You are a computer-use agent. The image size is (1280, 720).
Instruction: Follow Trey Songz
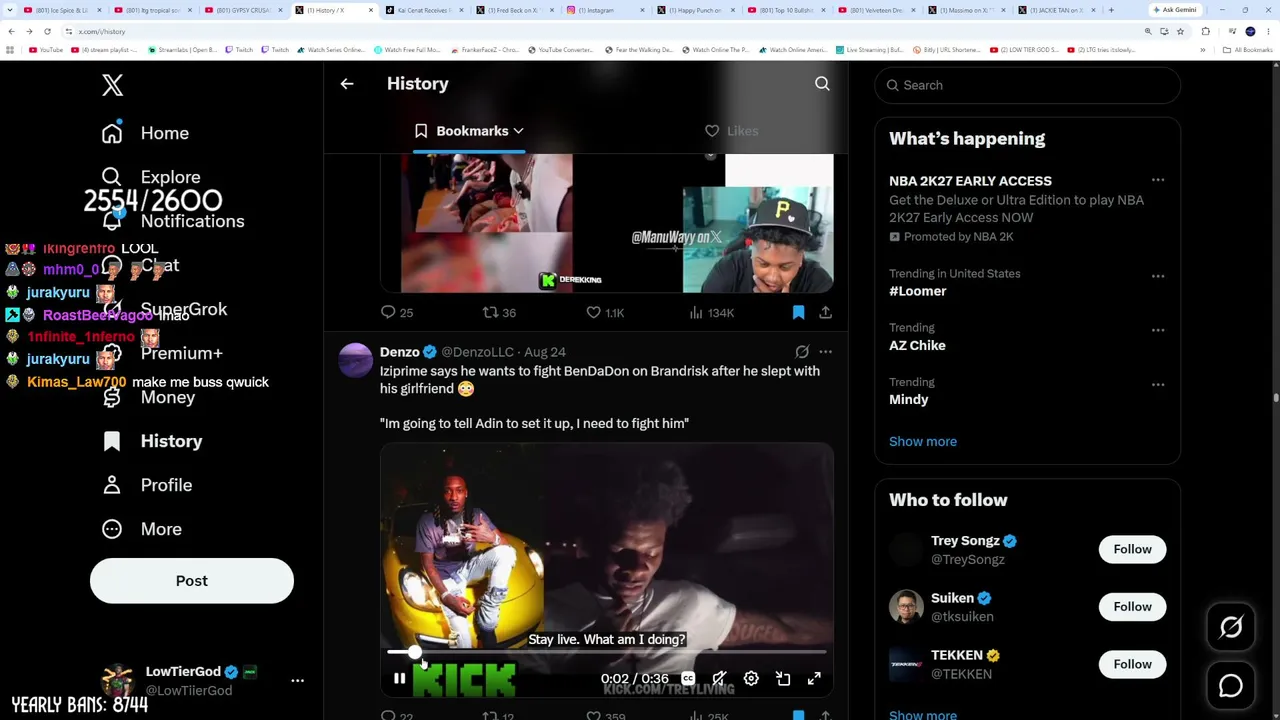(1133, 549)
